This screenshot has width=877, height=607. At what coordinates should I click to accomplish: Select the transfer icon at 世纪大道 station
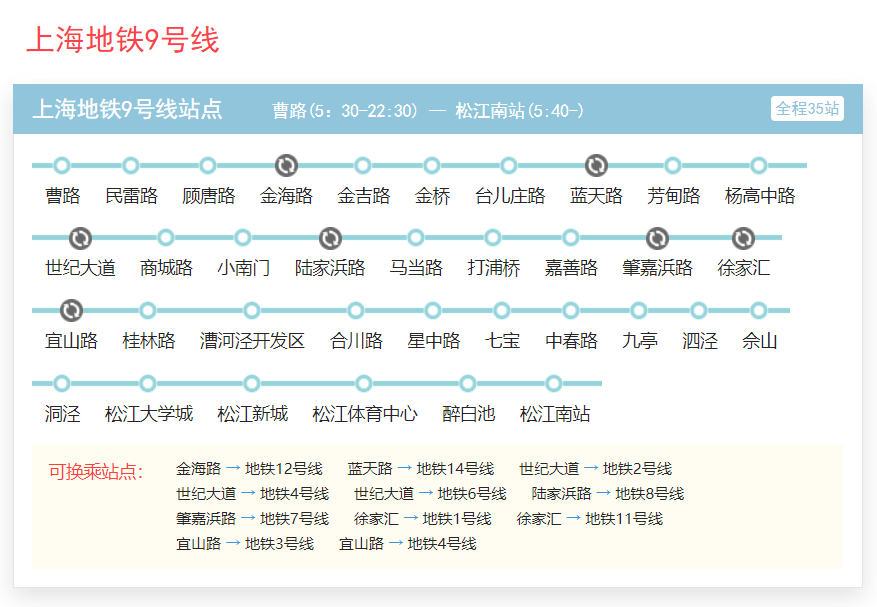(x=80, y=238)
